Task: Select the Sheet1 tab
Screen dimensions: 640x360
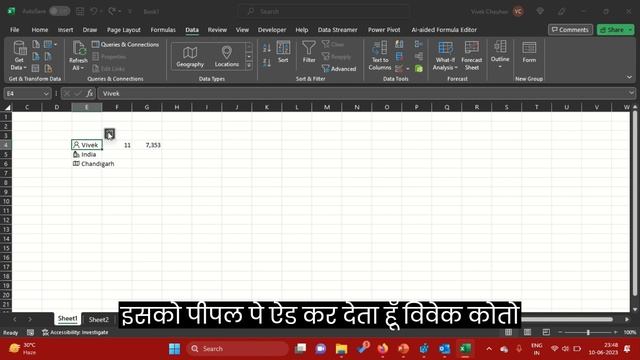Action: pyautogui.click(x=67, y=319)
